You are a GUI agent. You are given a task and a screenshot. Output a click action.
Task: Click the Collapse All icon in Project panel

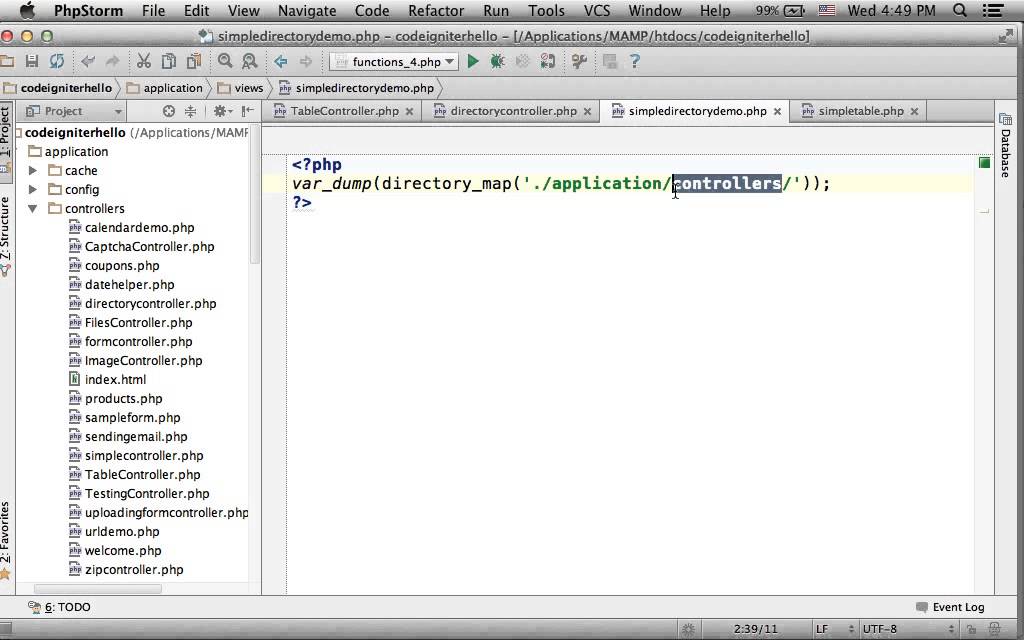tap(190, 111)
